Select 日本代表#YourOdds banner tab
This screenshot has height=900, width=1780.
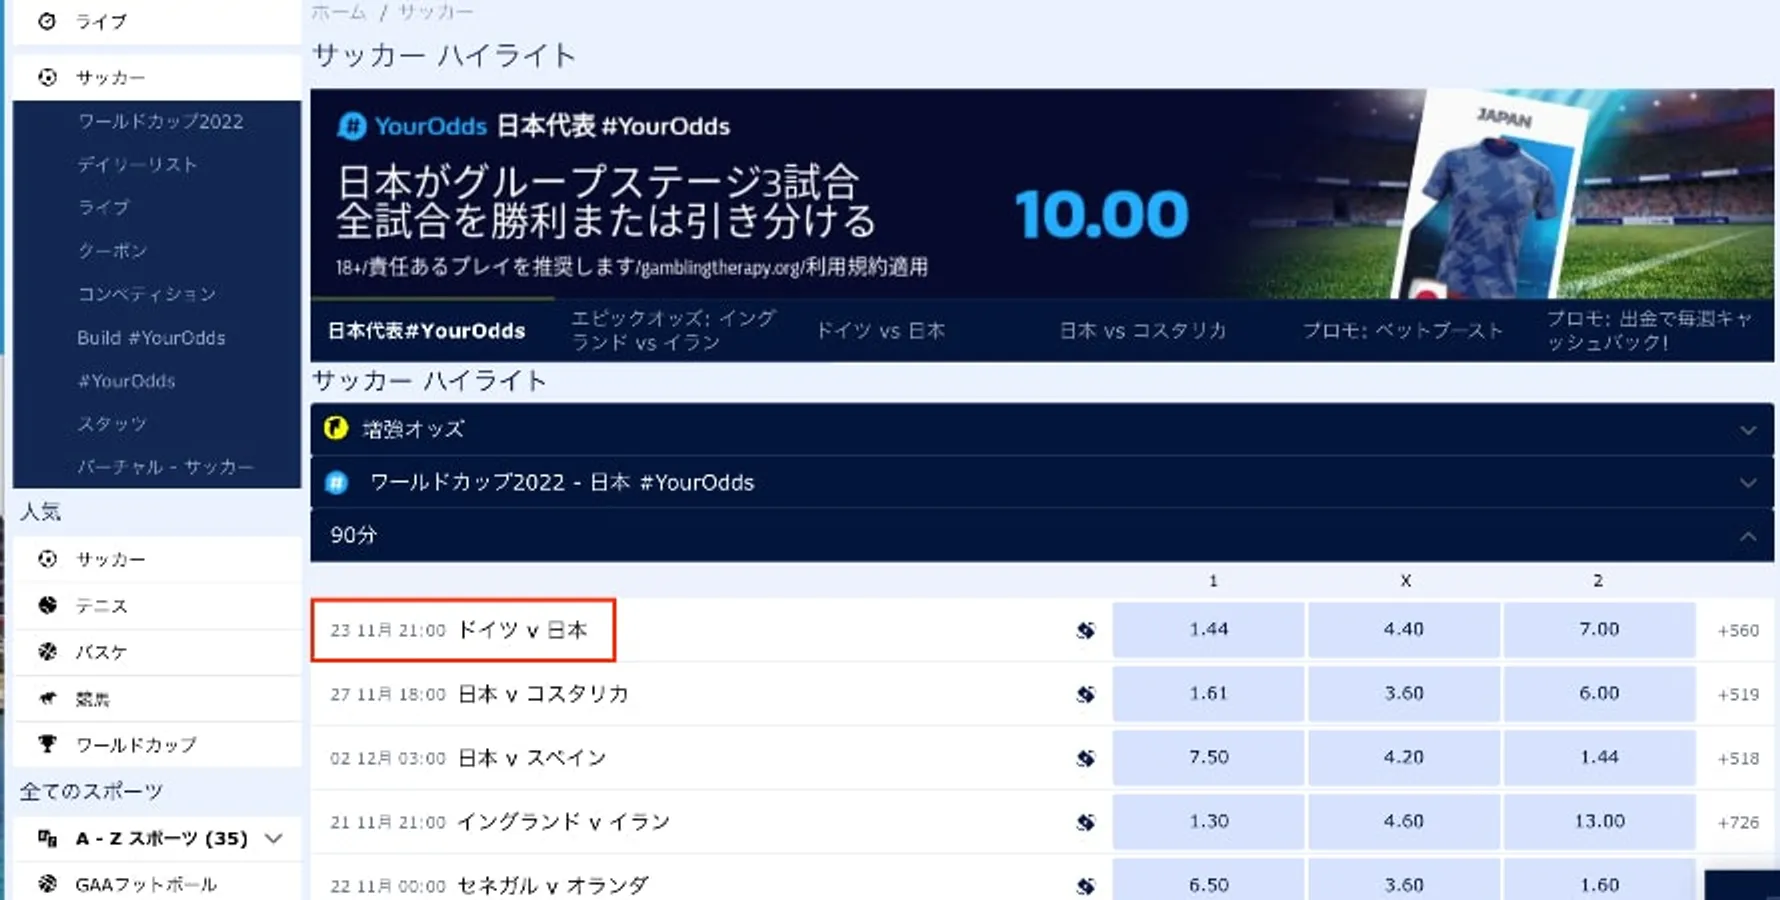(x=427, y=331)
